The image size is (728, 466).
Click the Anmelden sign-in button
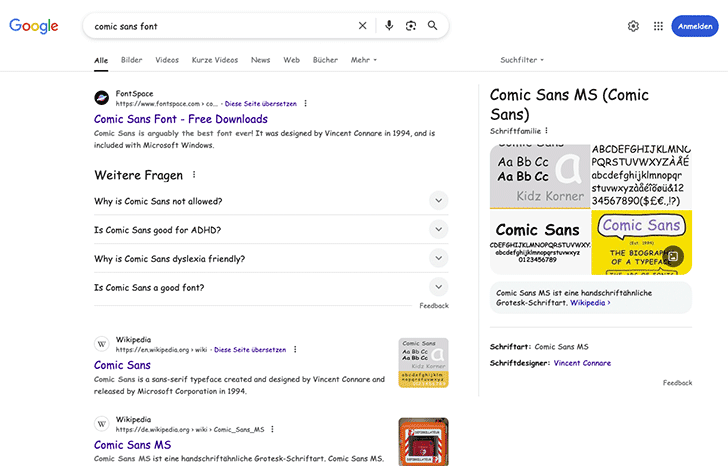pyautogui.click(x=695, y=26)
